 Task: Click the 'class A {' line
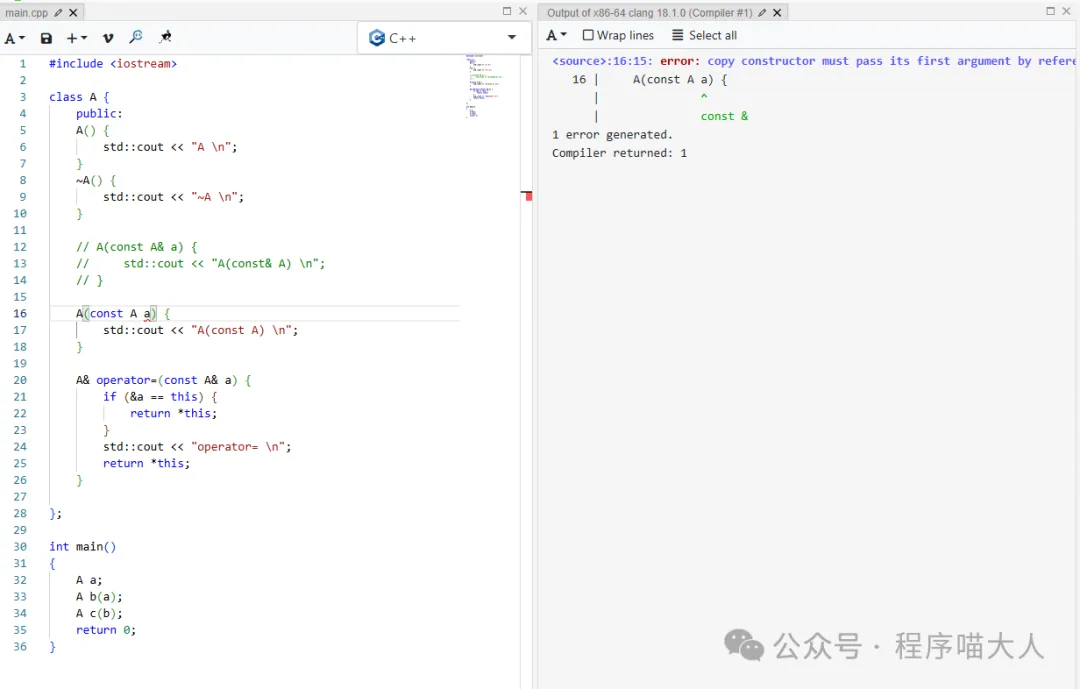coord(79,97)
